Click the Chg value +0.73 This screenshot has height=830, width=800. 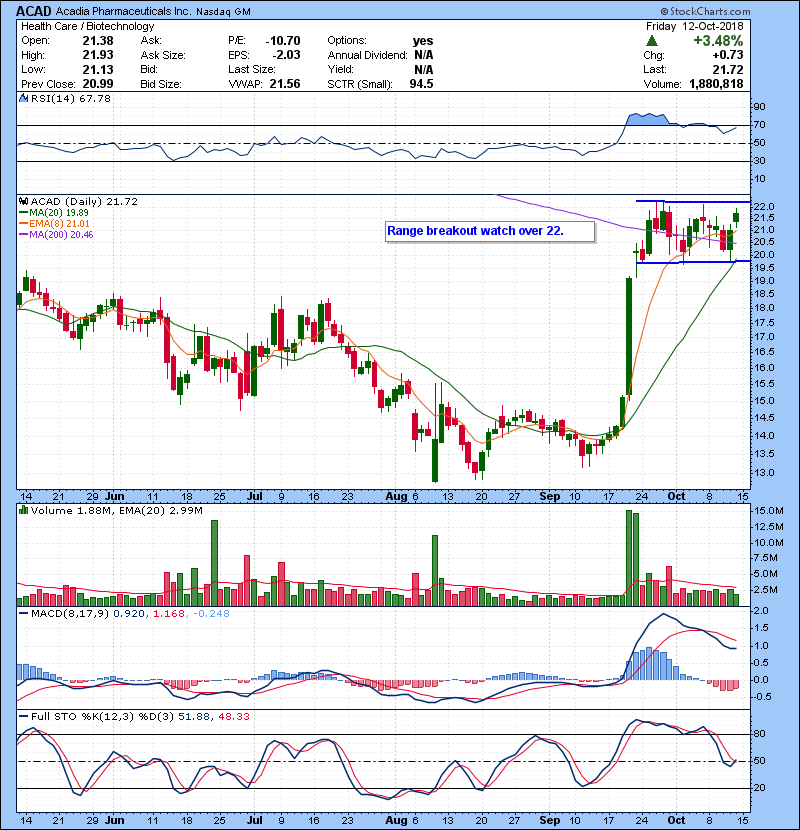(728, 55)
